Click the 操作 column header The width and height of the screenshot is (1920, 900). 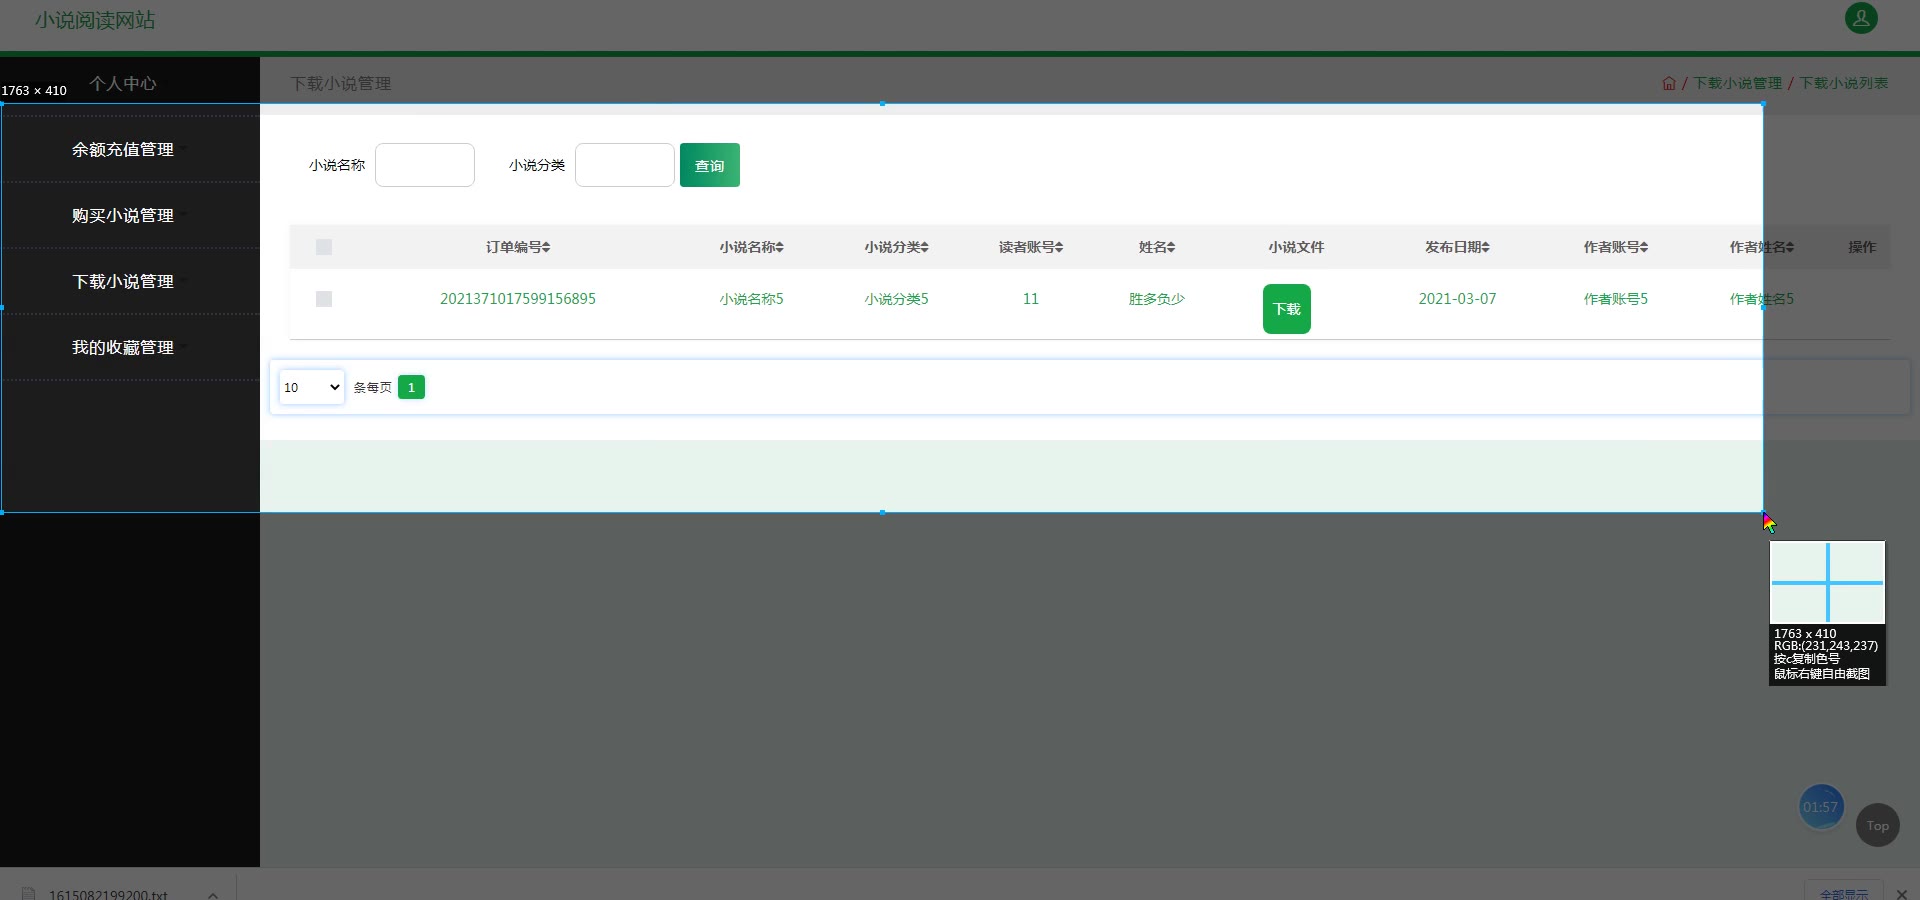[1862, 247]
